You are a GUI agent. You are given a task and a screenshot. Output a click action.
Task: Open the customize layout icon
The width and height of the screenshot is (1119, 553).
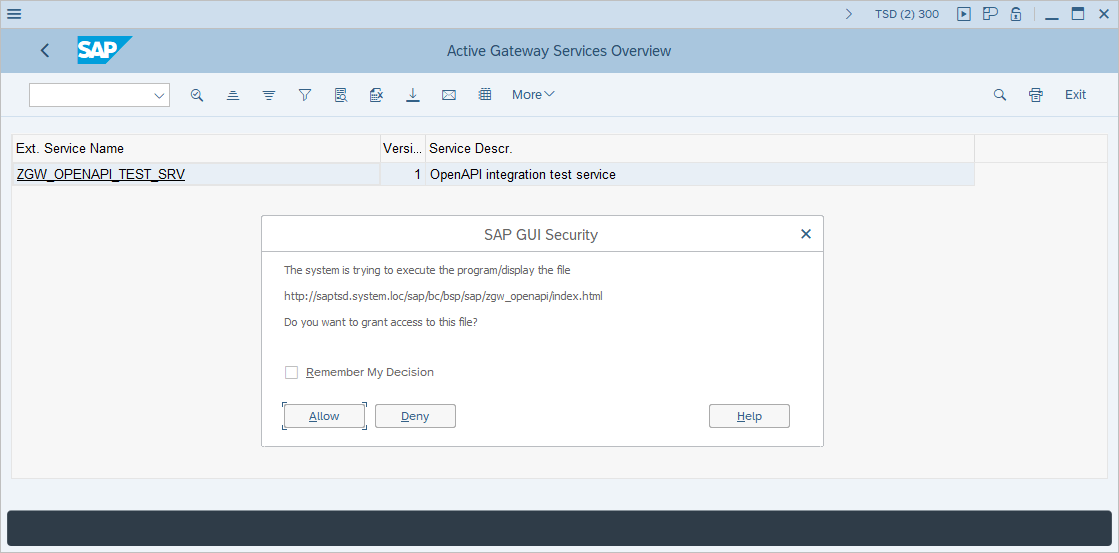990,14
